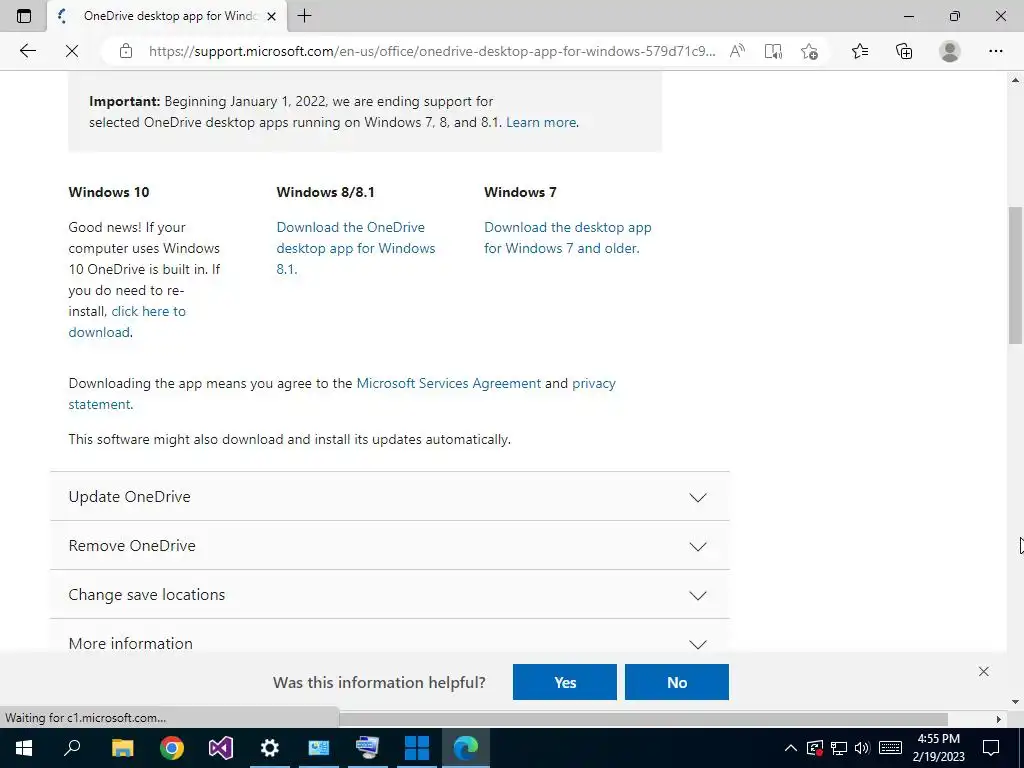Open the browser profile menu
The image size is (1024, 768).
click(x=950, y=51)
